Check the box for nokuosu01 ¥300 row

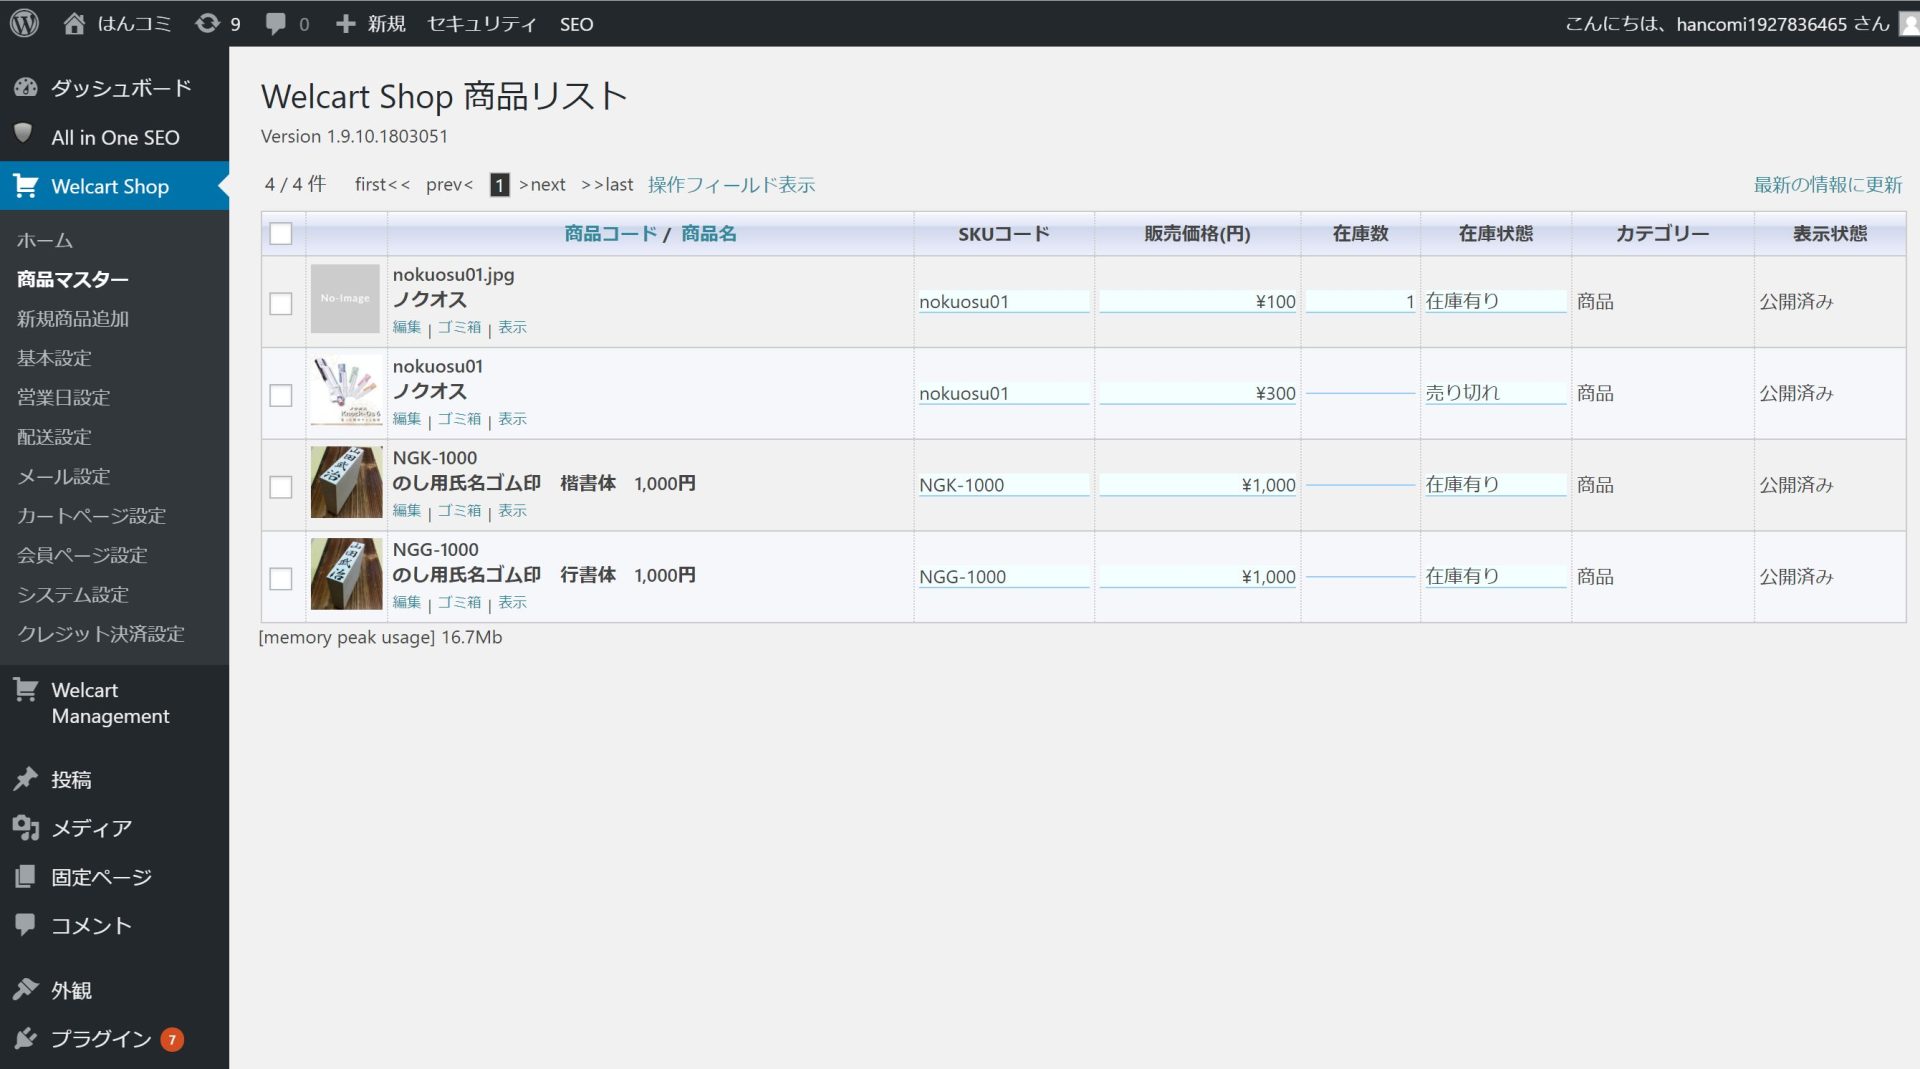pyautogui.click(x=281, y=395)
